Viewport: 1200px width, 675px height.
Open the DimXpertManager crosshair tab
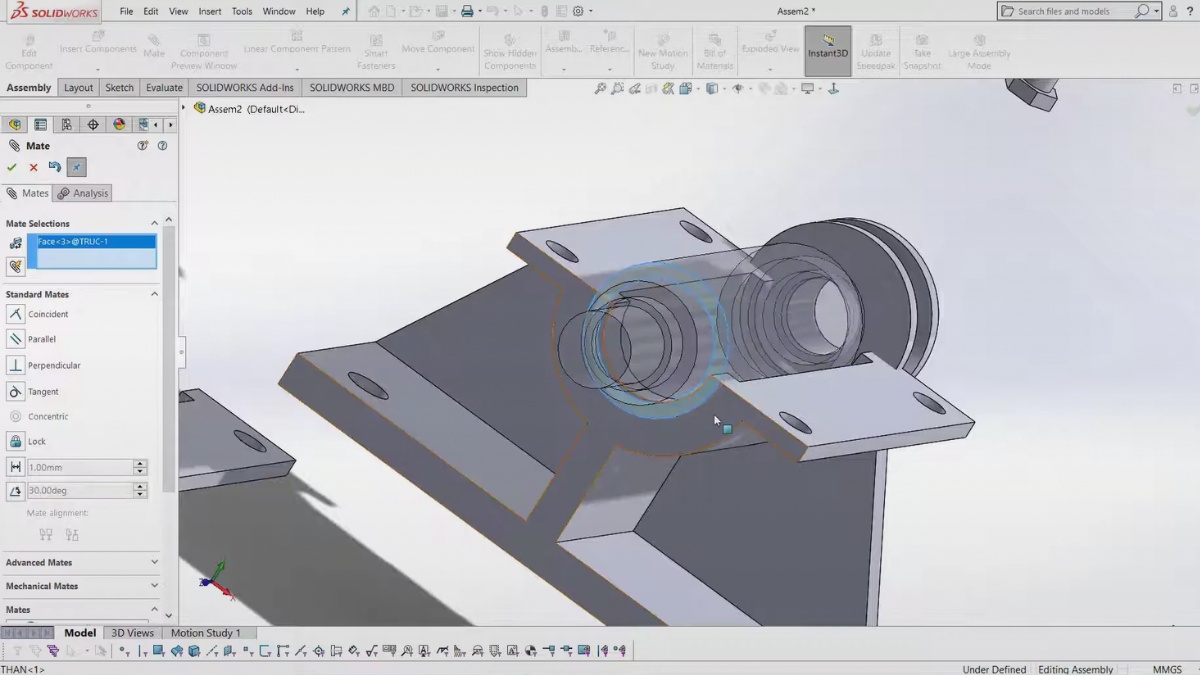pos(93,125)
